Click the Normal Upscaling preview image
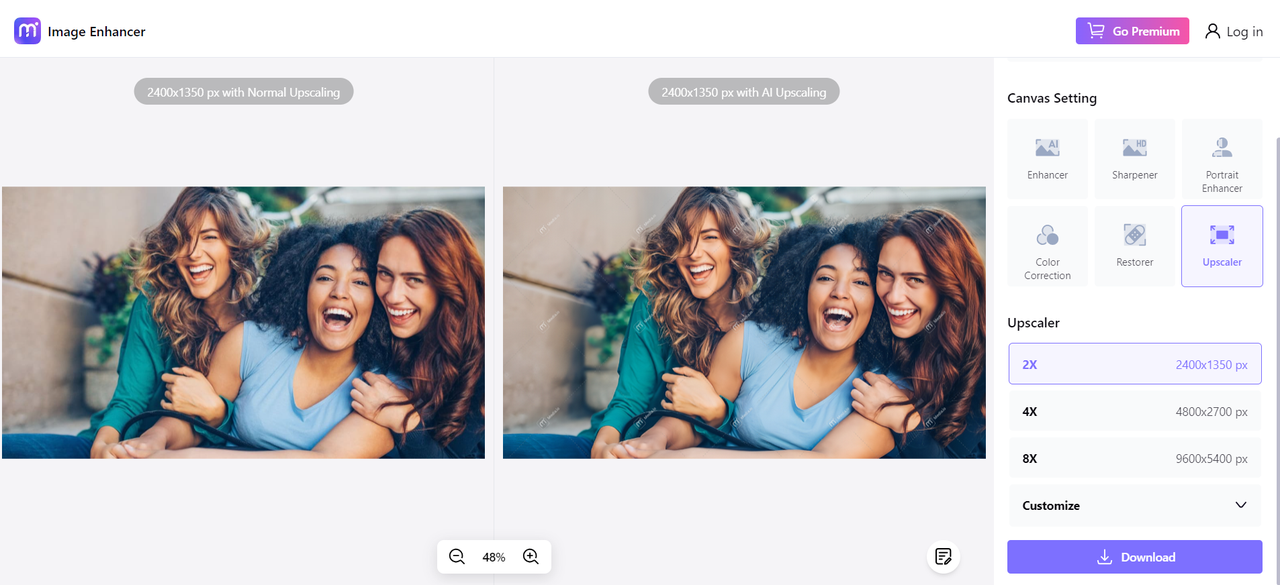This screenshot has width=1280, height=585. 243,323
